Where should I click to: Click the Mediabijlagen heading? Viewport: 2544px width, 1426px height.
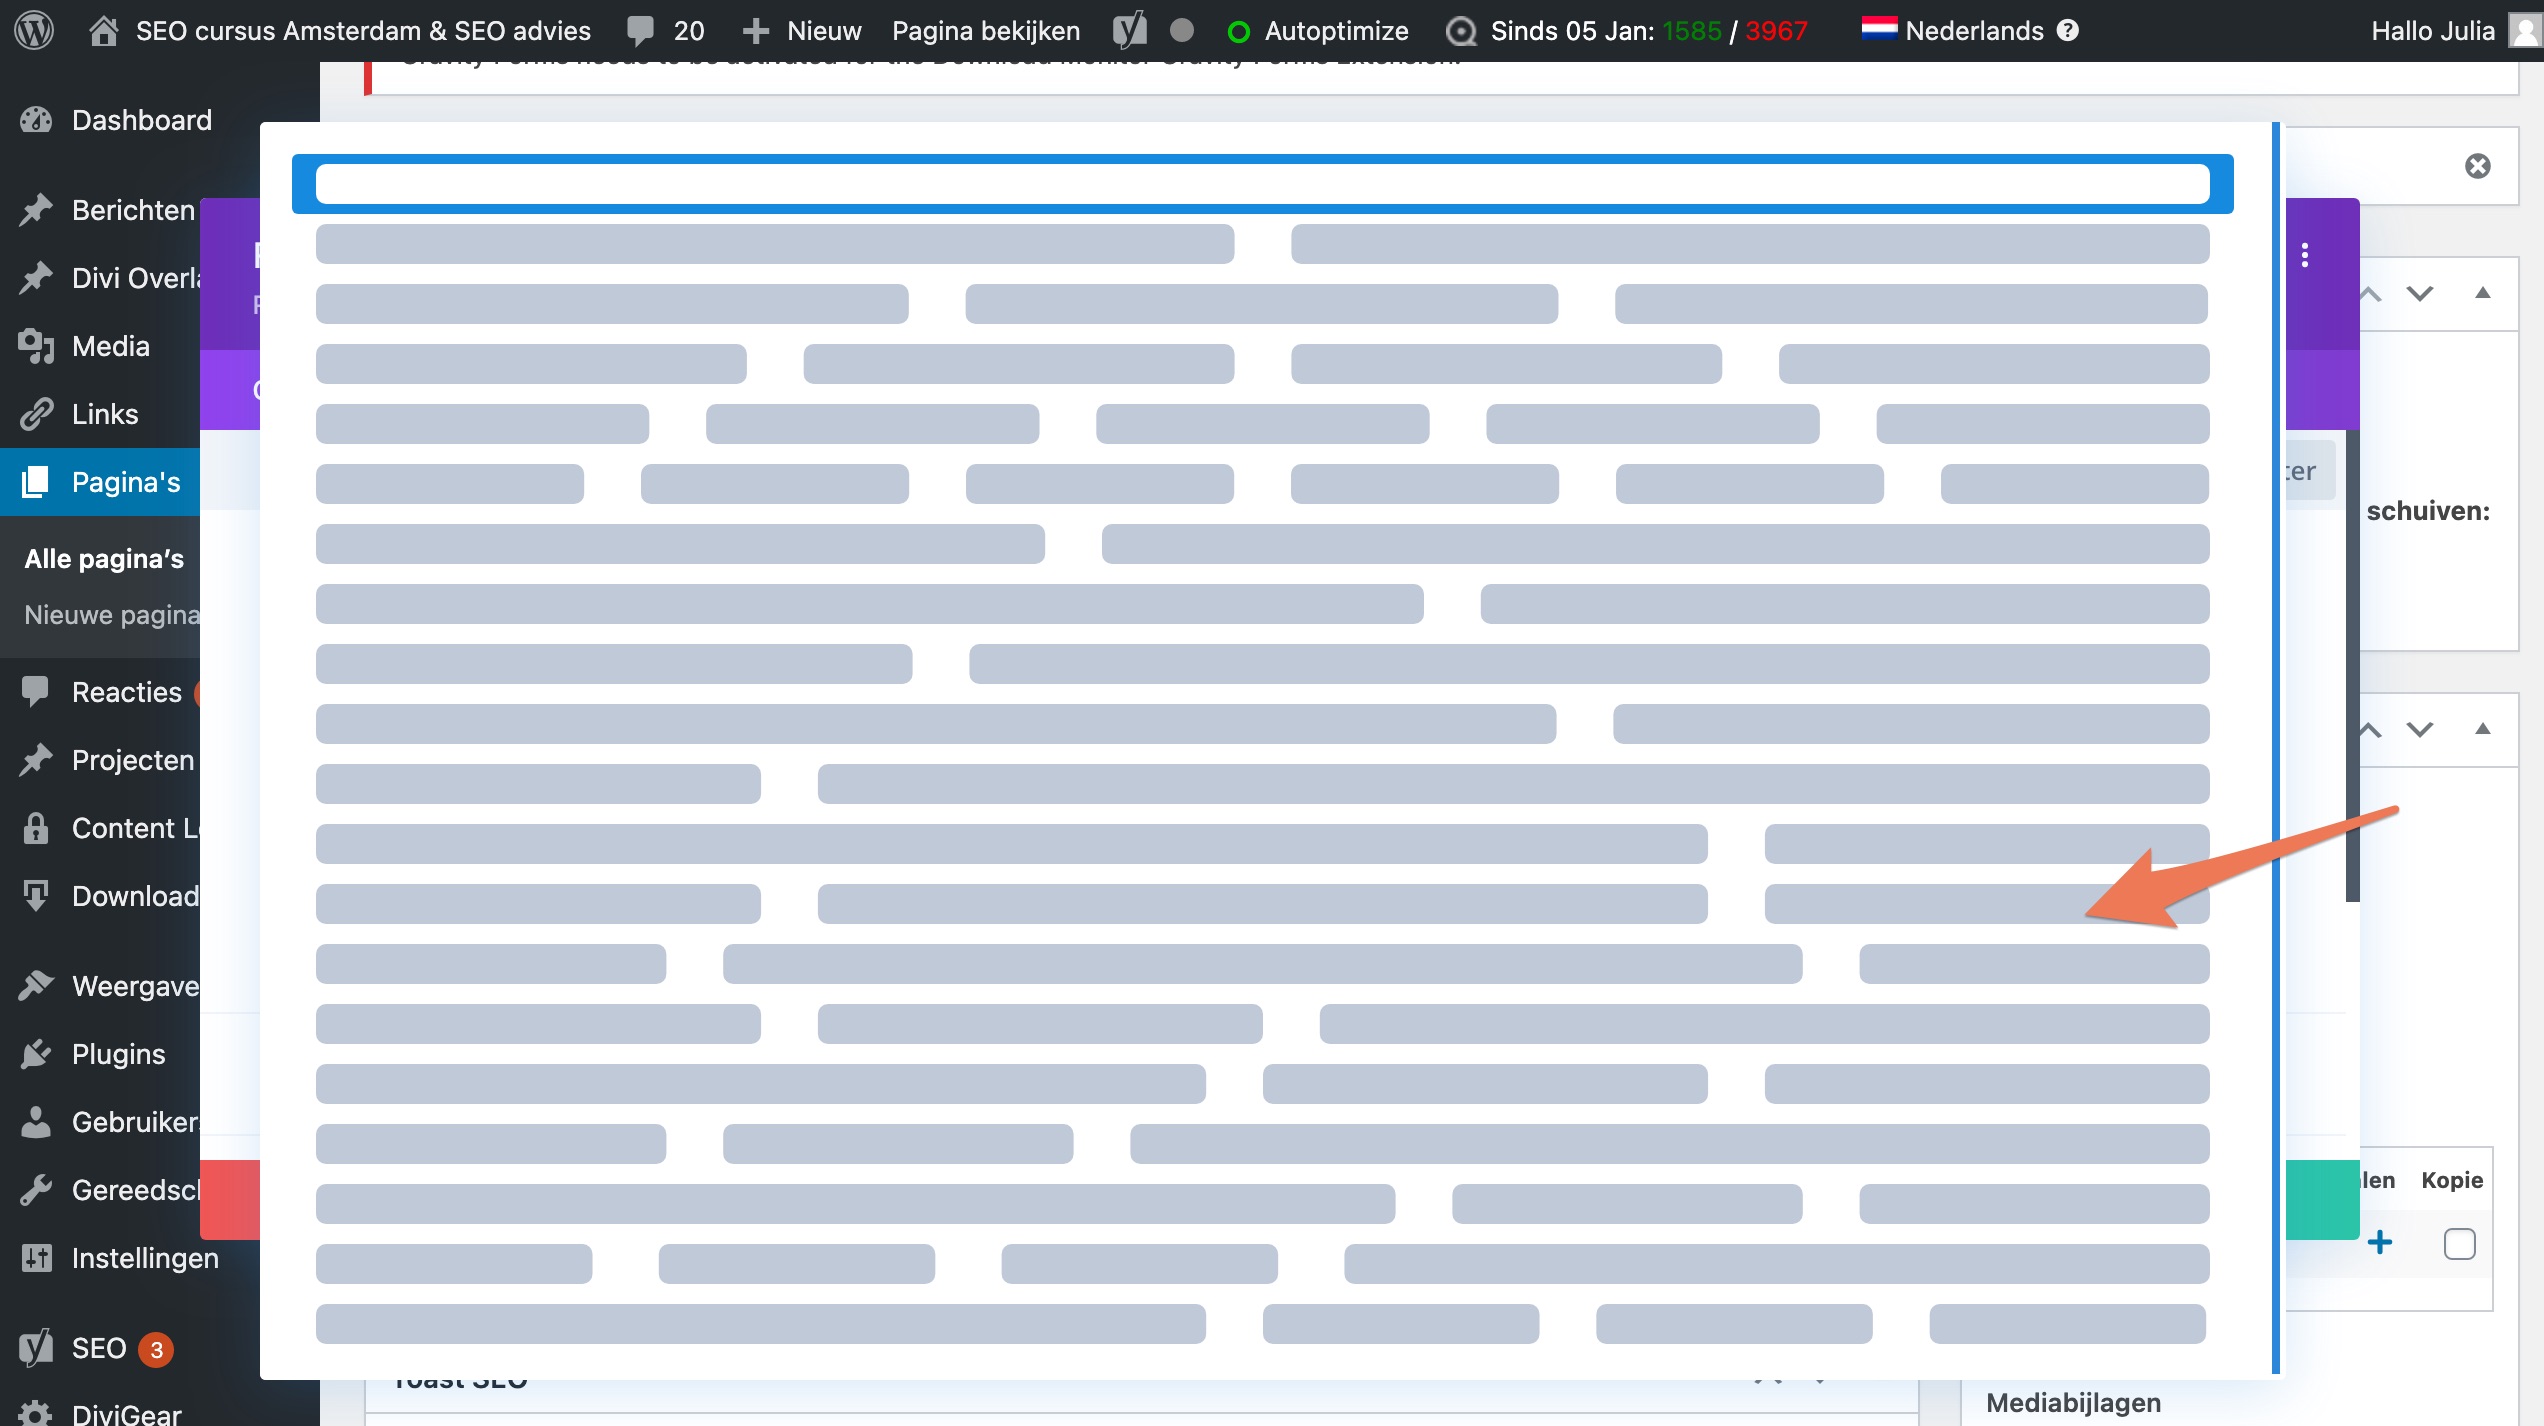(x=2073, y=1402)
